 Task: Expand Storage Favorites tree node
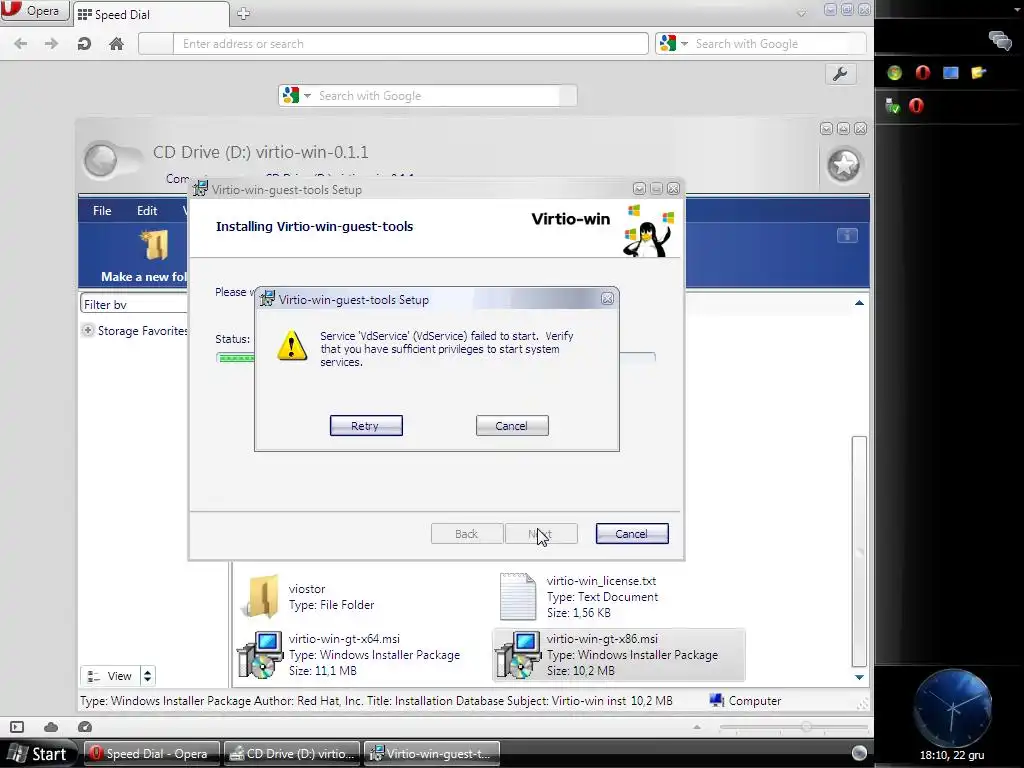click(x=88, y=330)
